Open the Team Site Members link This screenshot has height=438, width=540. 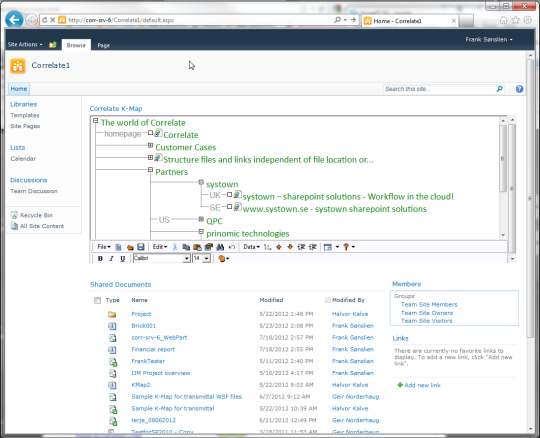coord(429,304)
